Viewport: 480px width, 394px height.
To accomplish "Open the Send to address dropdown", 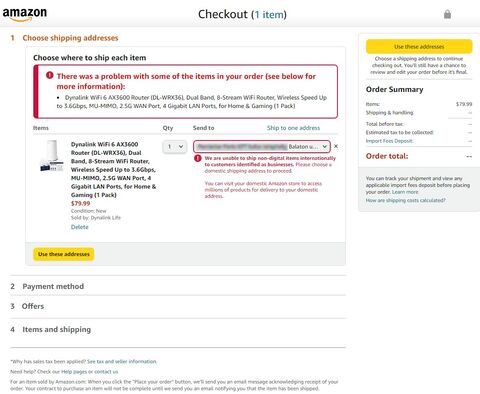I will coord(262,146).
